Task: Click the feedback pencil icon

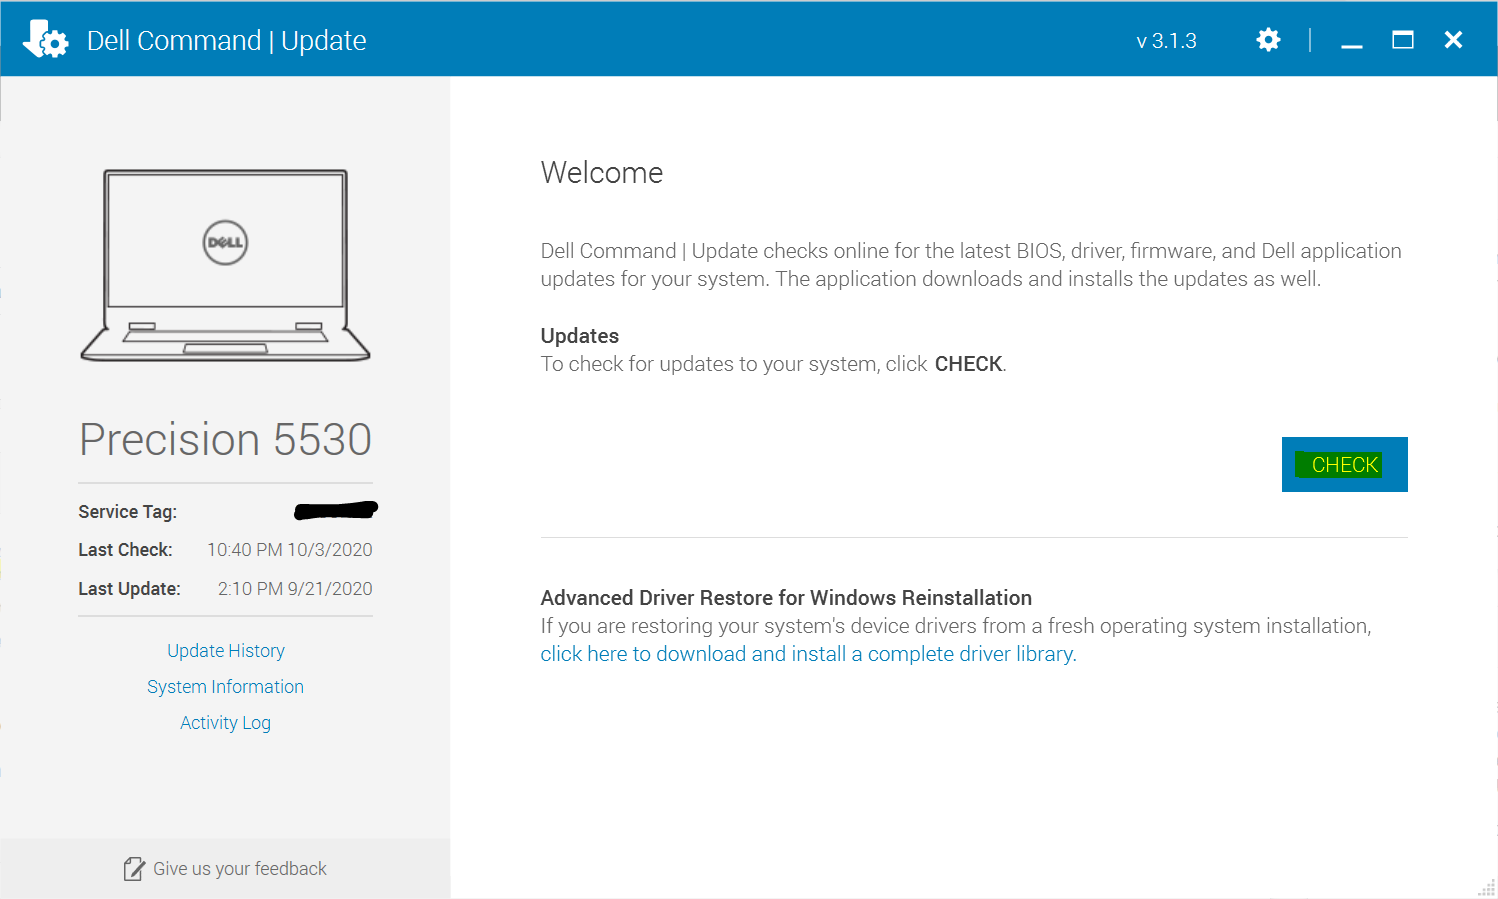Action: coord(133,869)
